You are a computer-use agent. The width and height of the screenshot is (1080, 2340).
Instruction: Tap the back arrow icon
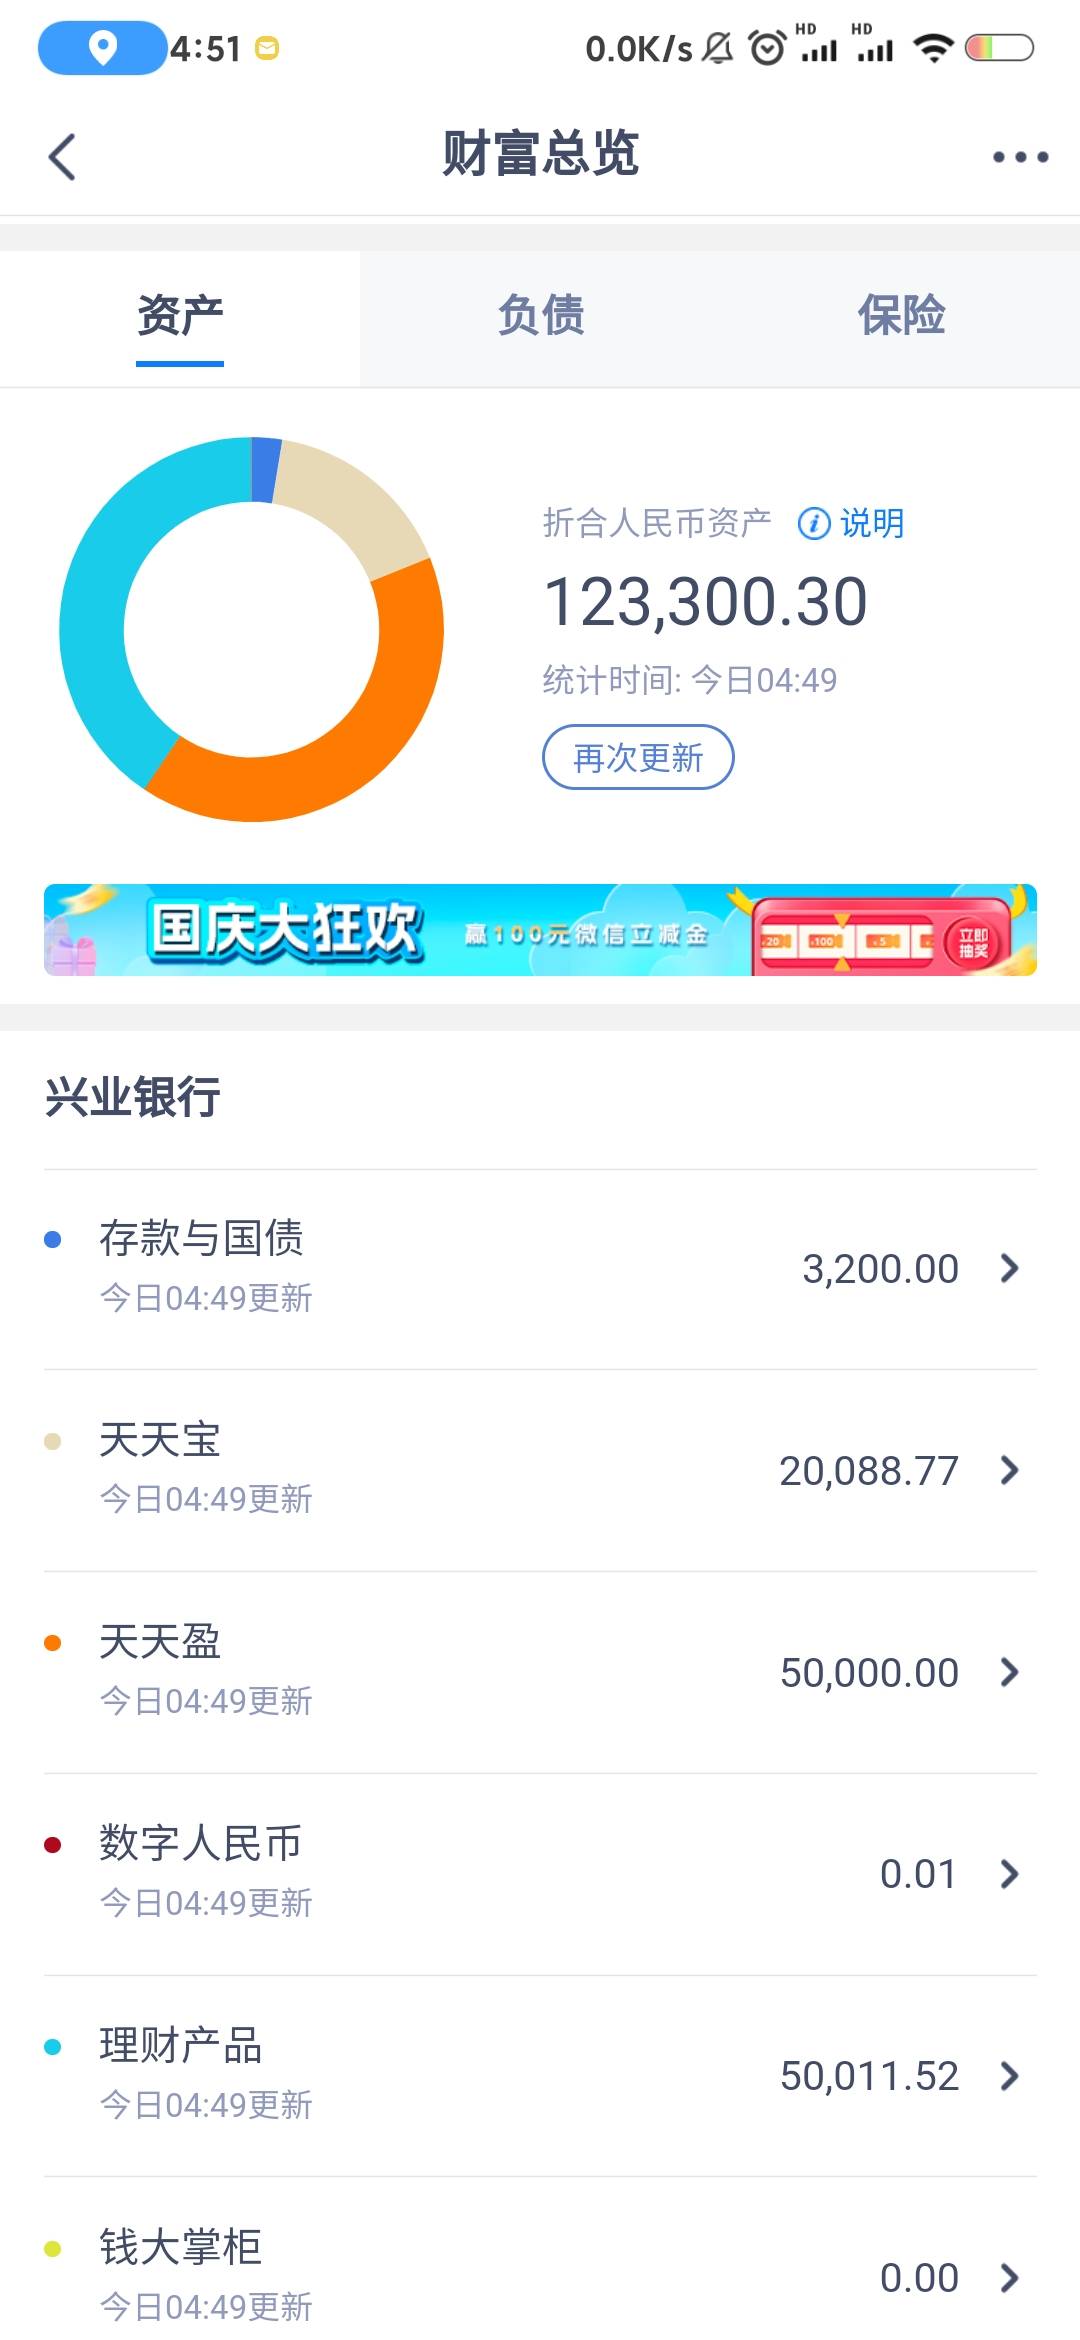click(62, 157)
